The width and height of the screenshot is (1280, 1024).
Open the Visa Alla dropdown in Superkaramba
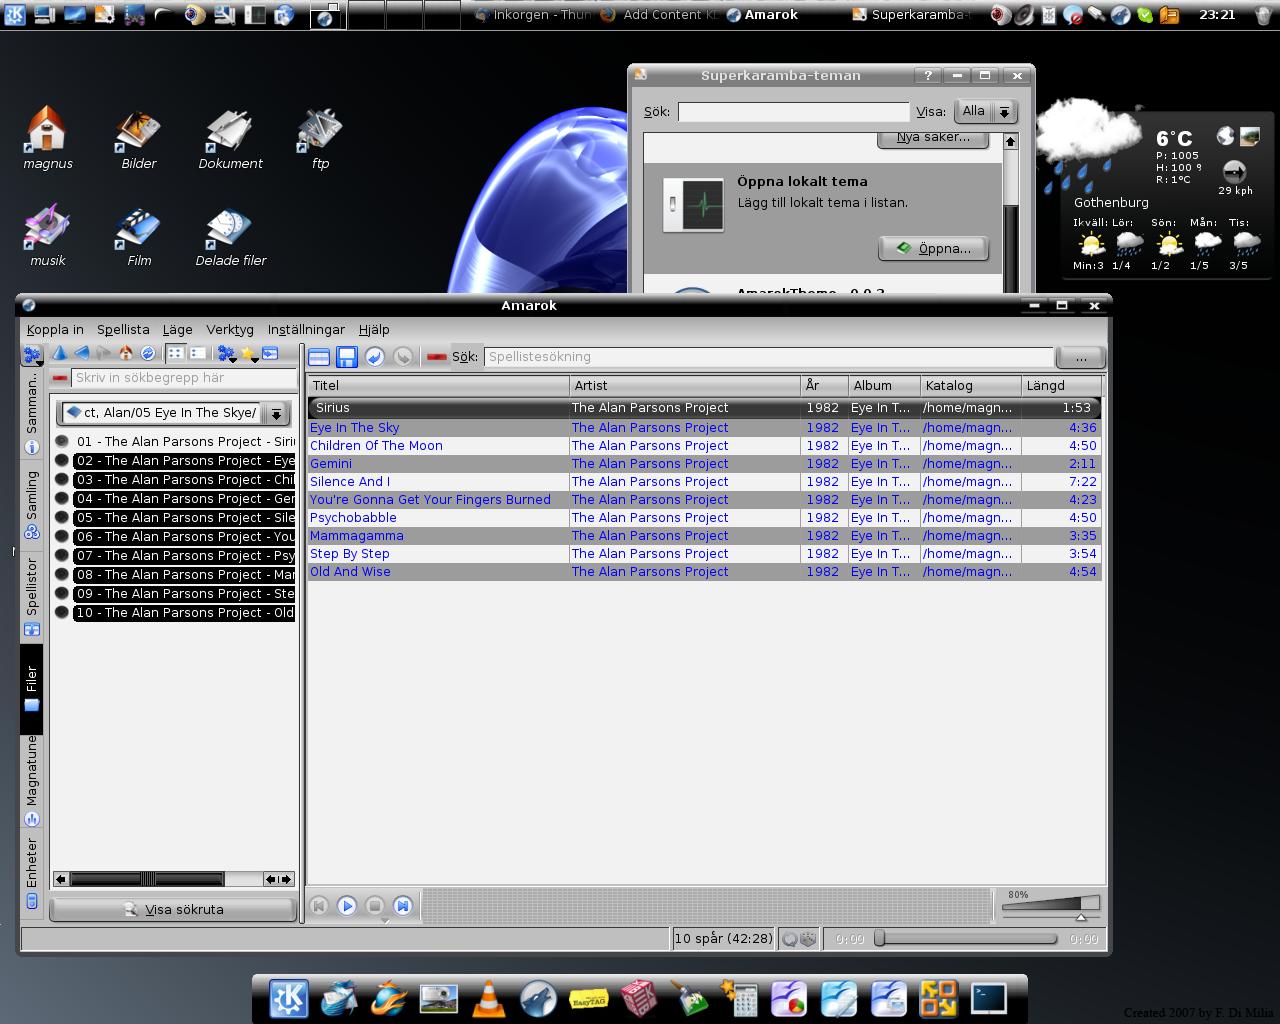point(986,112)
